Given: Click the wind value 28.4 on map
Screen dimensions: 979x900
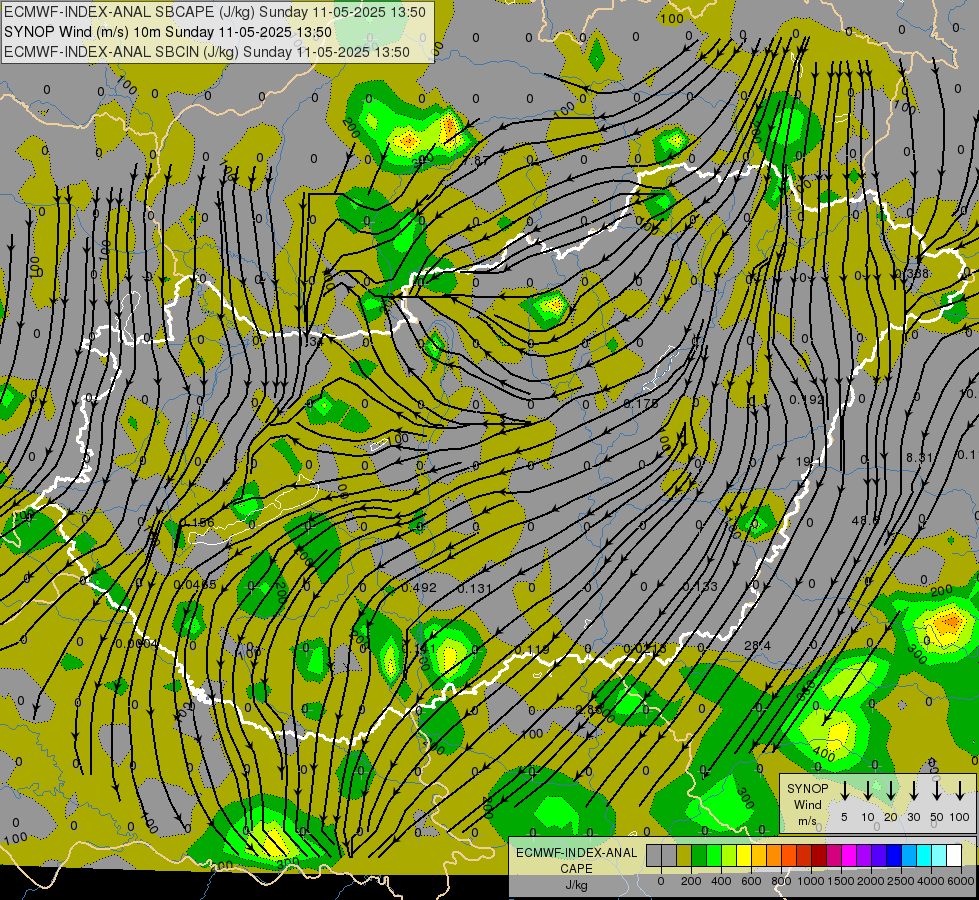Looking at the screenshot, I should point(757,645).
